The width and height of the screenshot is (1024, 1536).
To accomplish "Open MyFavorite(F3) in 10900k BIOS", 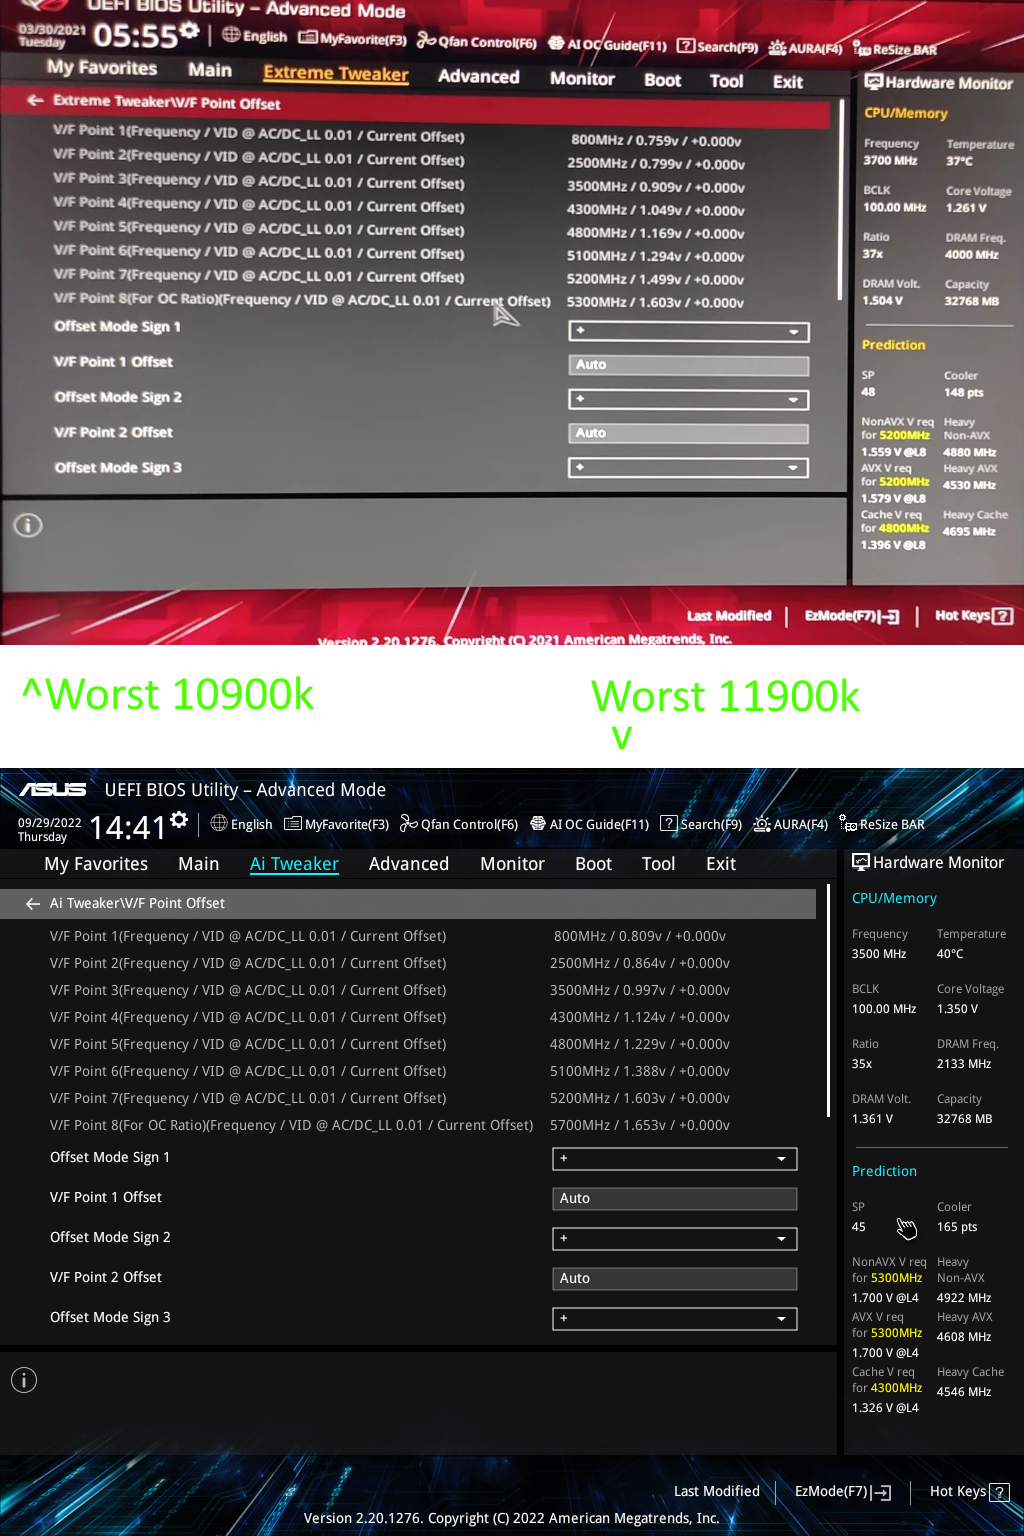I will point(352,39).
